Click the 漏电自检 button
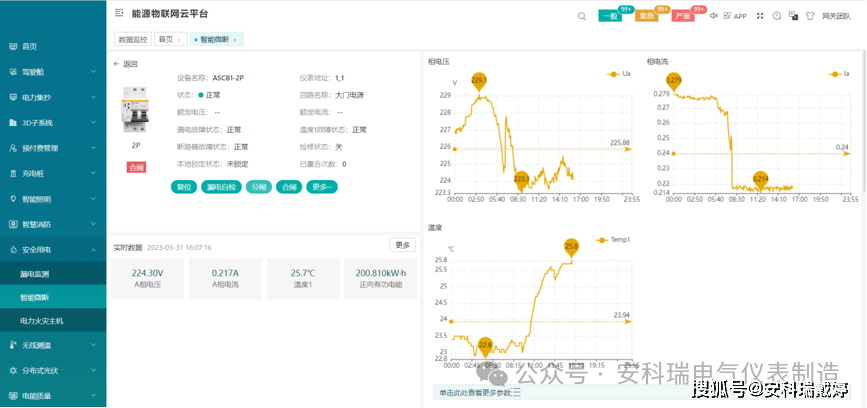Viewport: 867px width, 408px height. tap(221, 187)
